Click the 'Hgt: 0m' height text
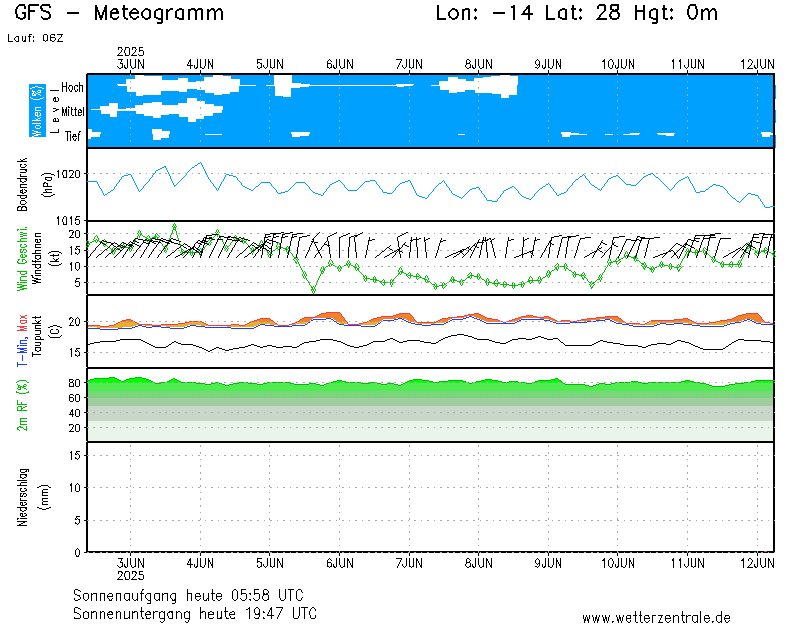The image size is (800, 625). point(676,13)
